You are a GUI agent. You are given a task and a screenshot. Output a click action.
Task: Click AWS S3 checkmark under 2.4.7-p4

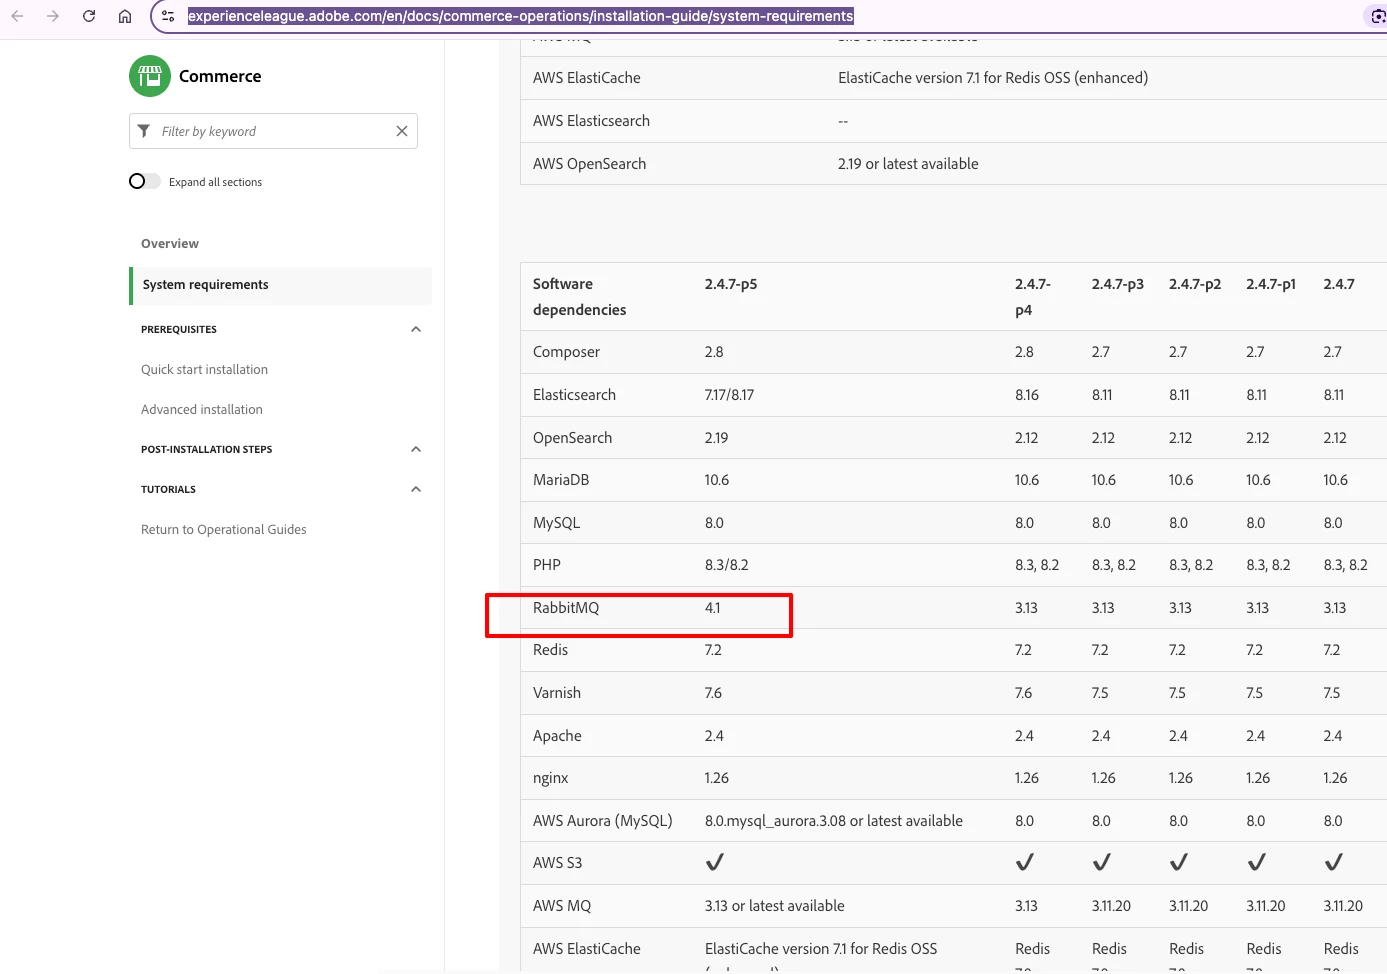1025,862
